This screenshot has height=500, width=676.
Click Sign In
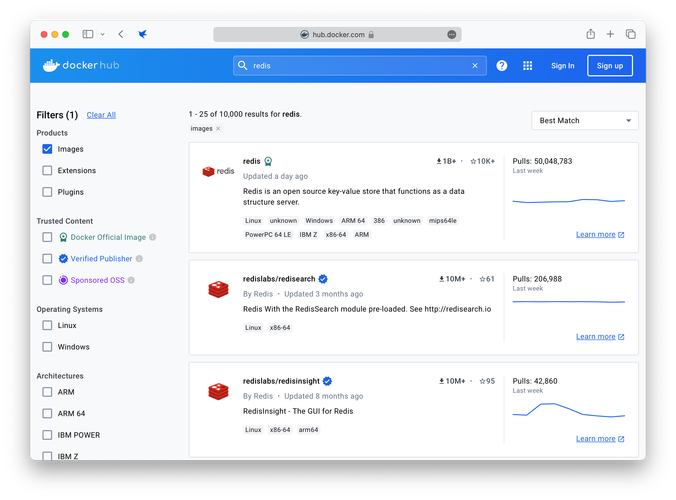click(563, 66)
